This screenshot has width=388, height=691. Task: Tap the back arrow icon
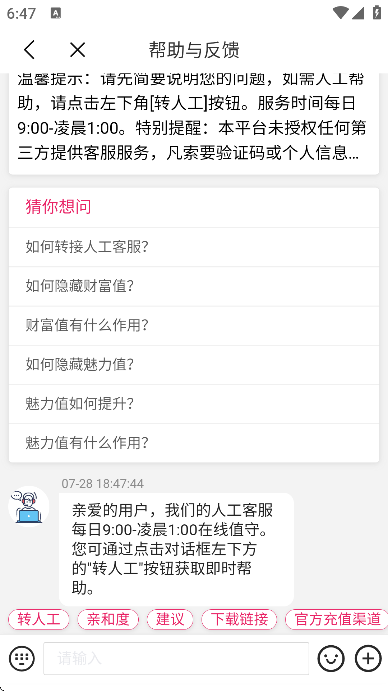(30, 49)
